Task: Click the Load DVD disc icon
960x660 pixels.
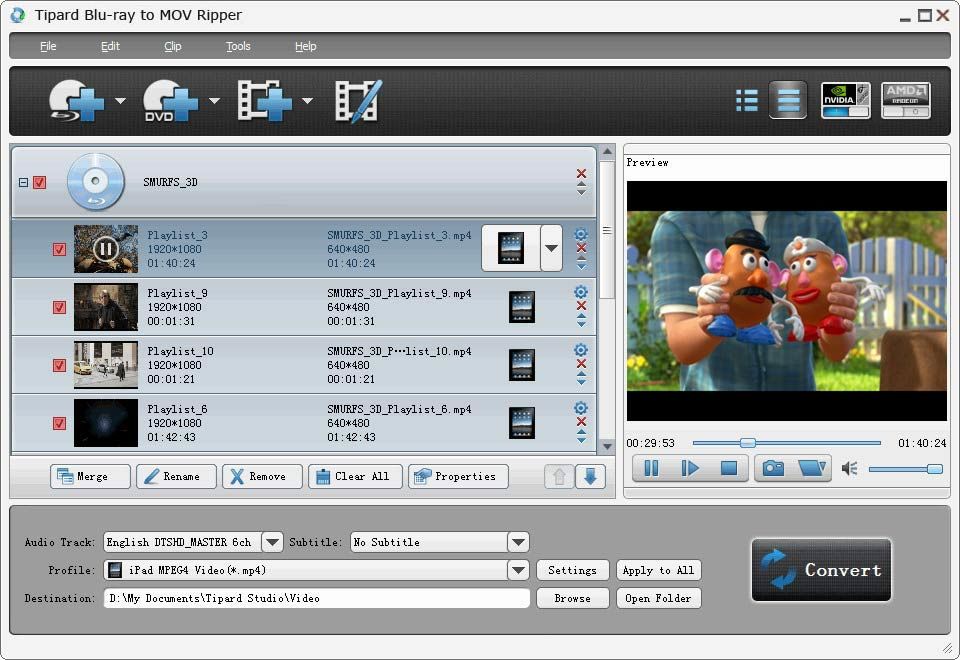Action: pyautogui.click(x=170, y=100)
